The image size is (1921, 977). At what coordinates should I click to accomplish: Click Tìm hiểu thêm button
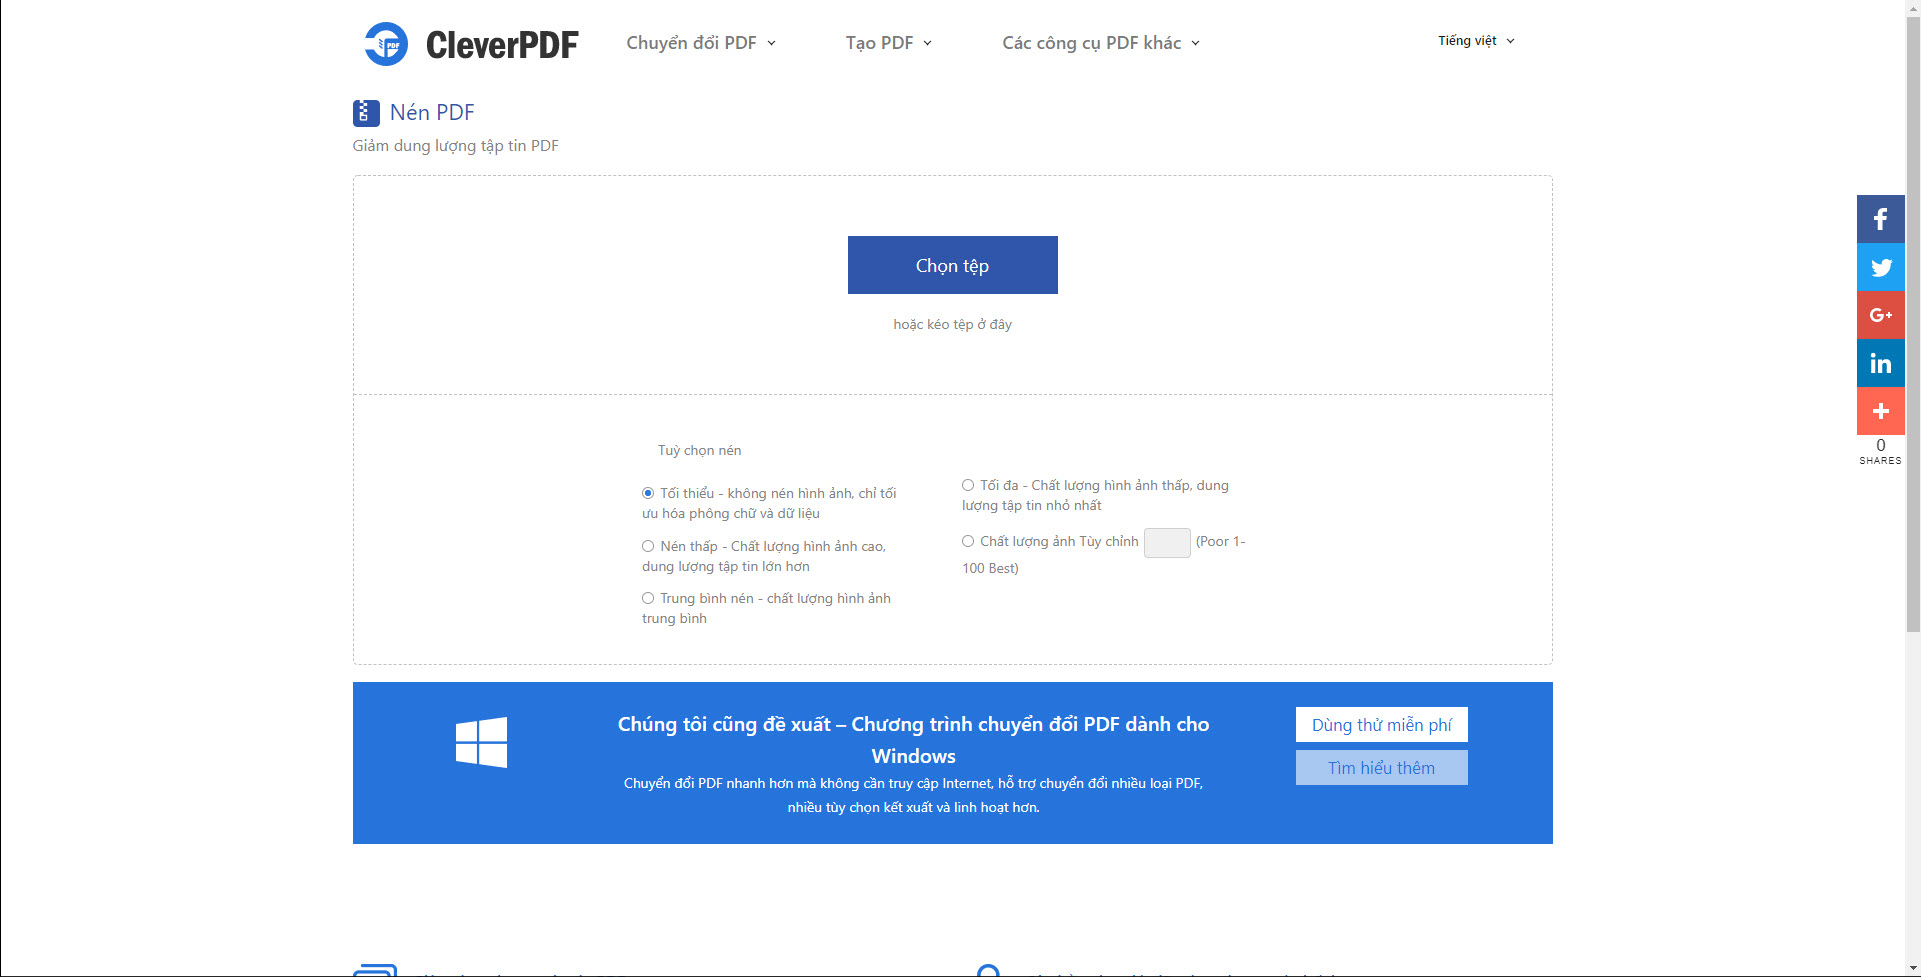pos(1381,768)
